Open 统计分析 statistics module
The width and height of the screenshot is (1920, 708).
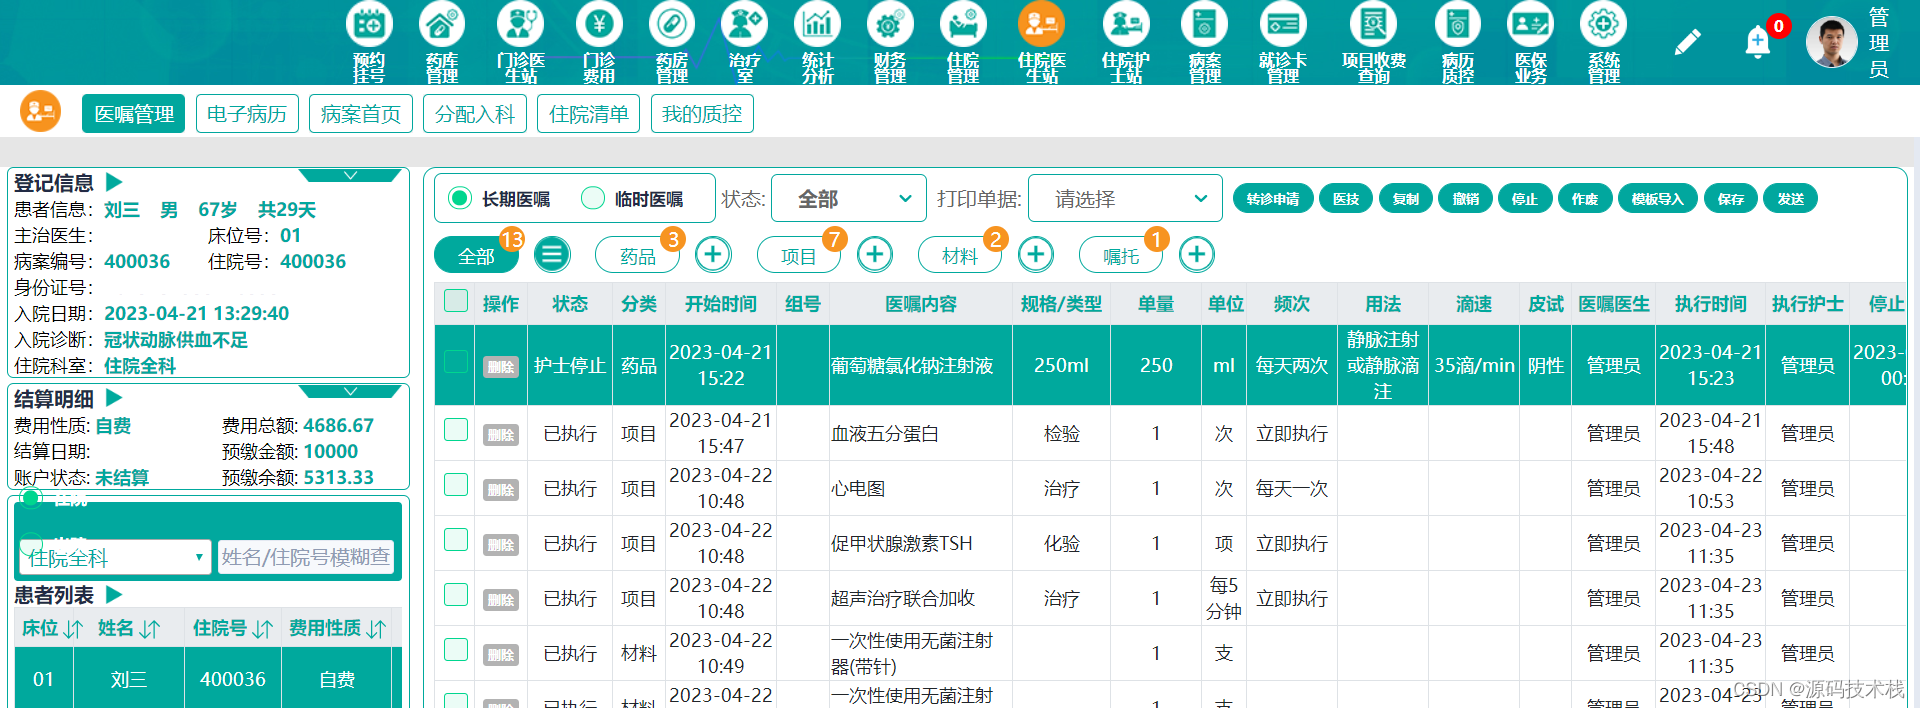(x=817, y=42)
